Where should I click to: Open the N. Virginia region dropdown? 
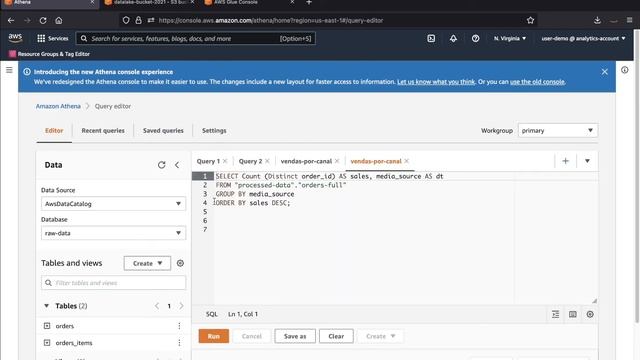(x=509, y=38)
